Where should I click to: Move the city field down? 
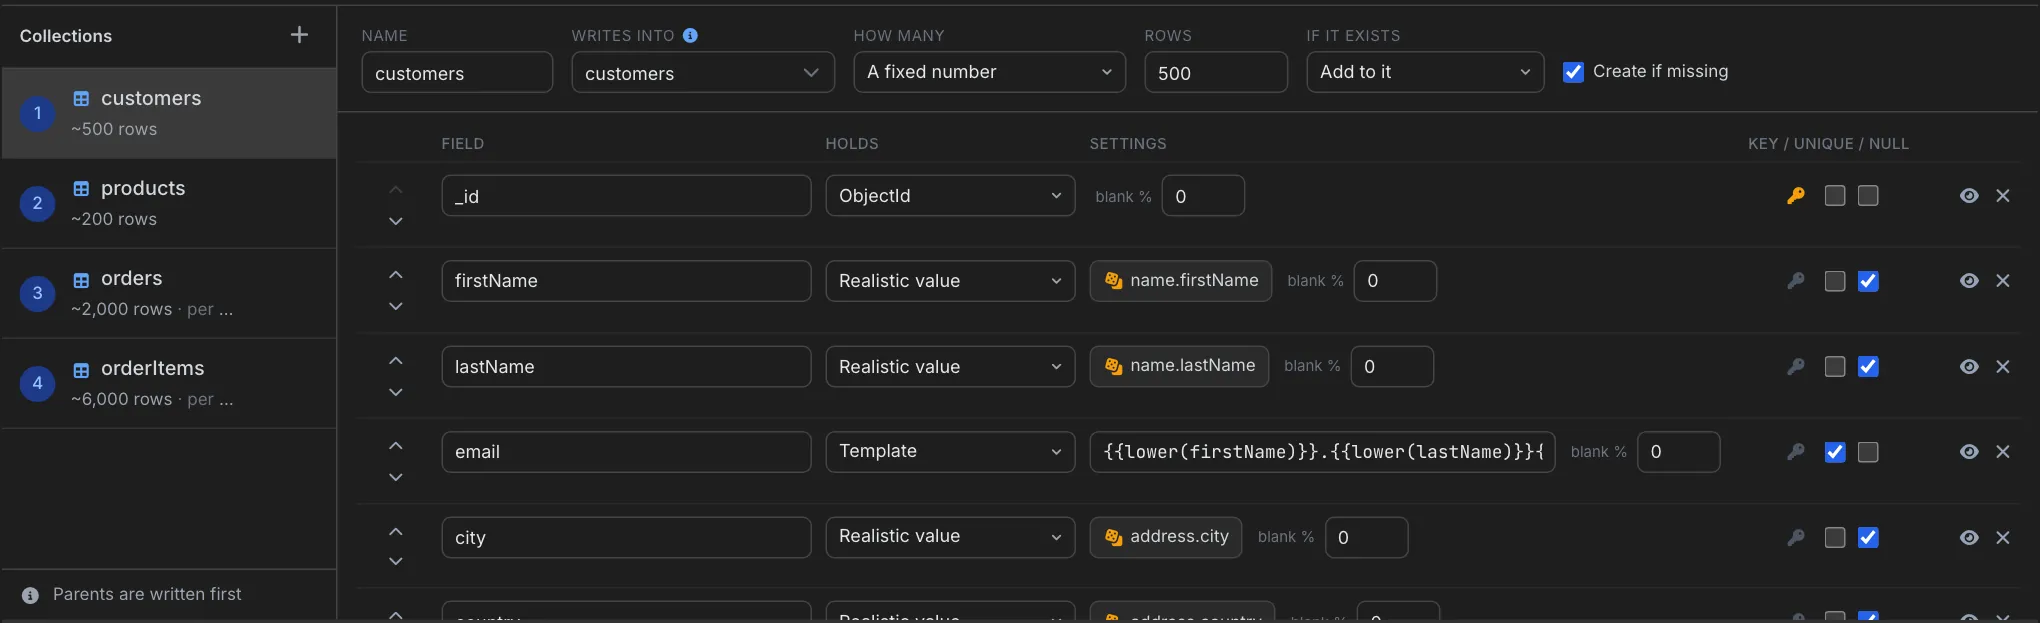tap(396, 561)
